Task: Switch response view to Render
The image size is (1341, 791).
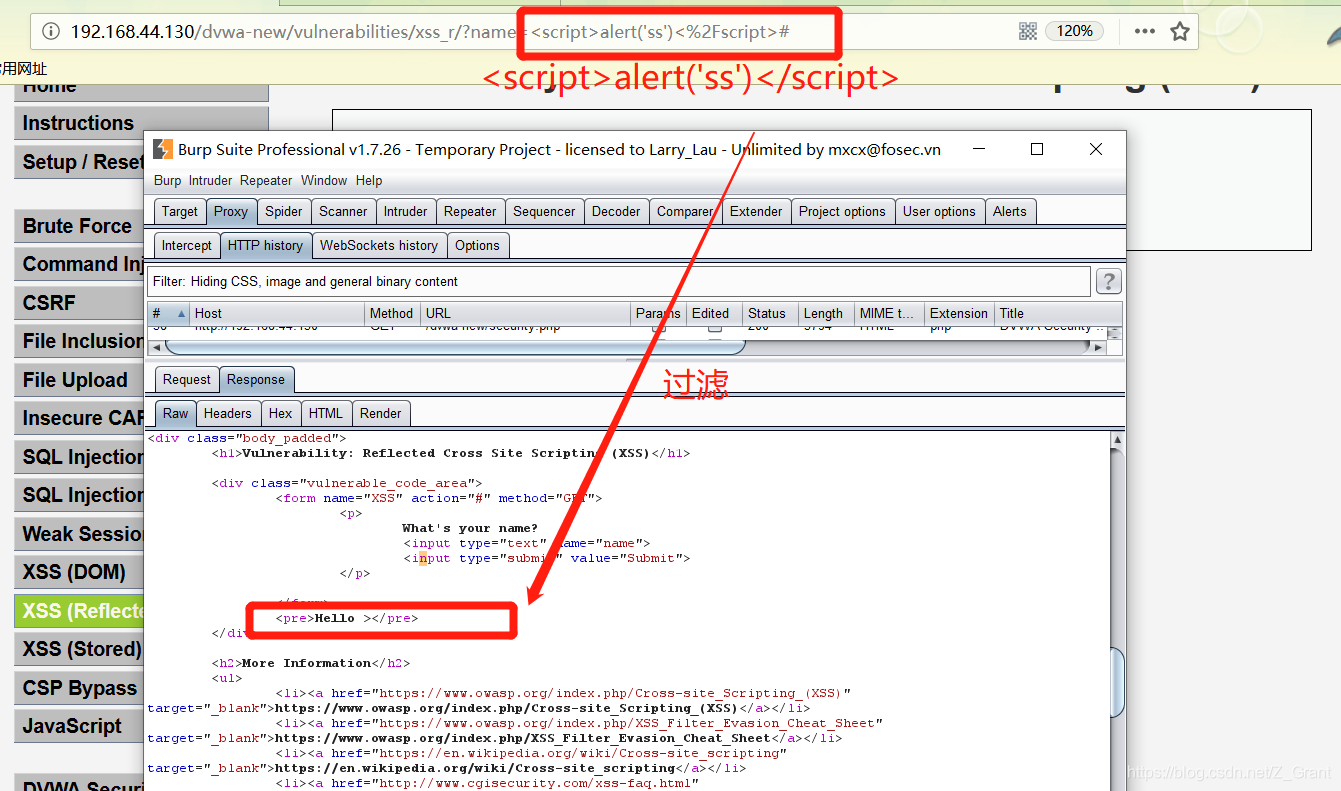Action: (x=381, y=413)
